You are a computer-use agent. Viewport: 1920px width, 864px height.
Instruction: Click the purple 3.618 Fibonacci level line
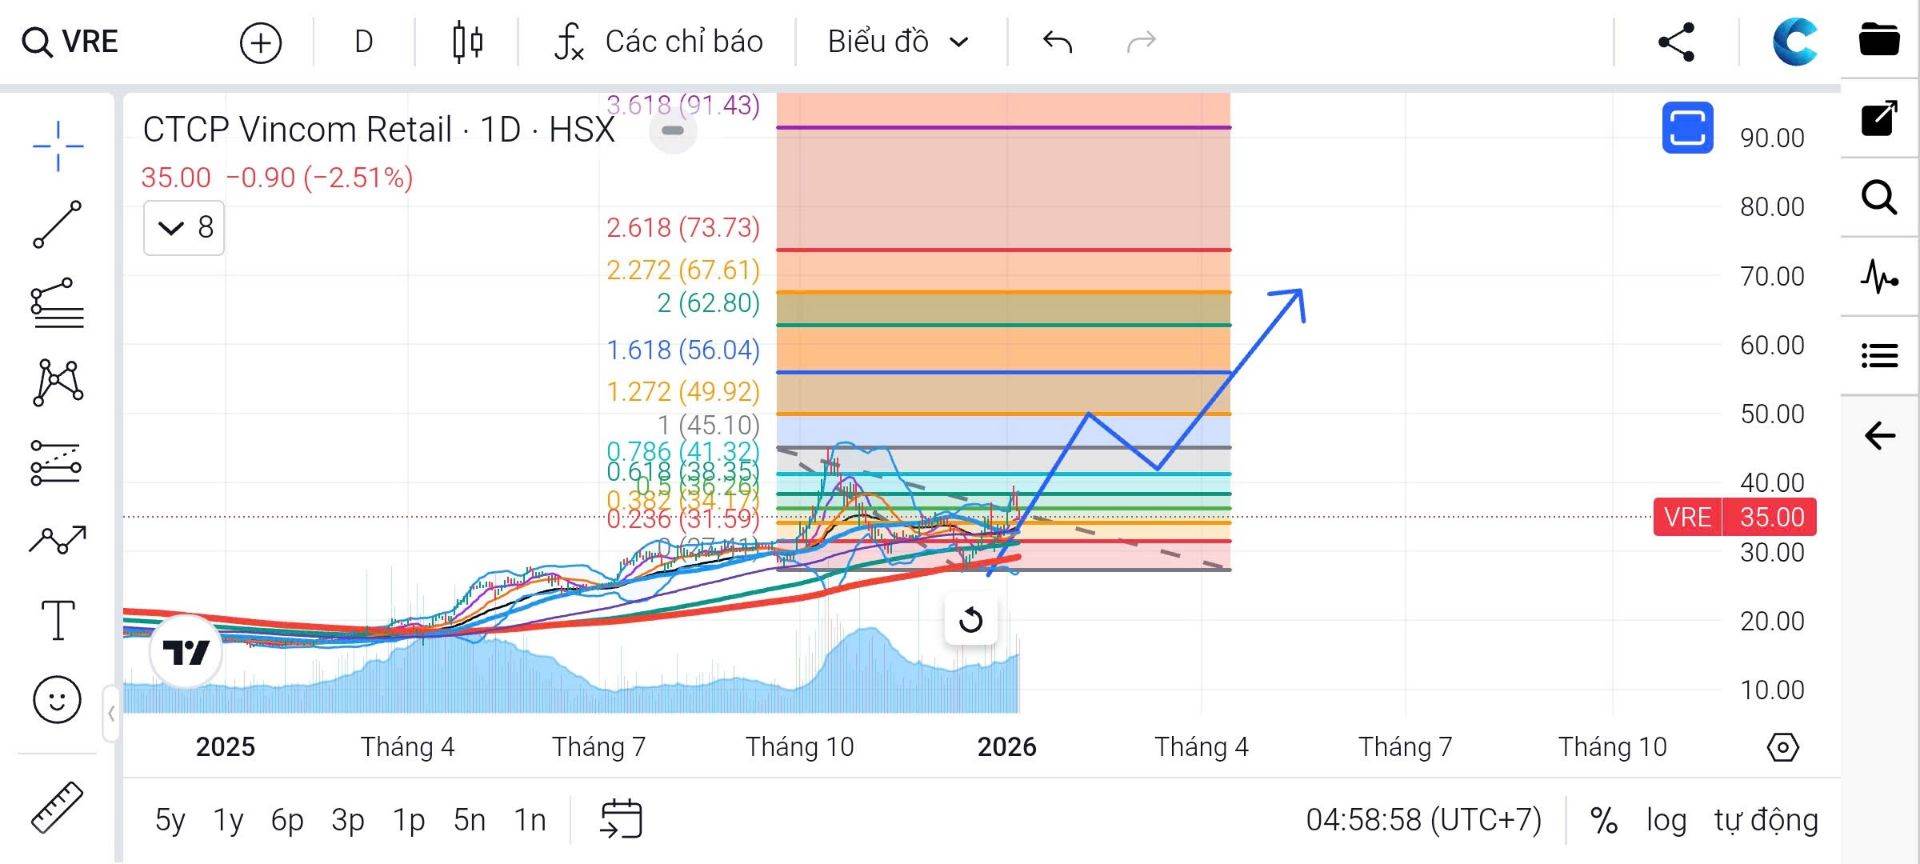point(1003,127)
